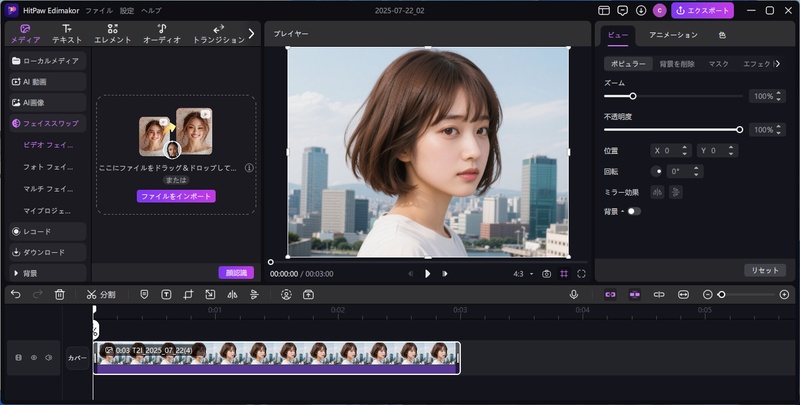Start voice recording with the microphone icon
The height and width of the screenshot is (405, 800).
click(574, 294)
